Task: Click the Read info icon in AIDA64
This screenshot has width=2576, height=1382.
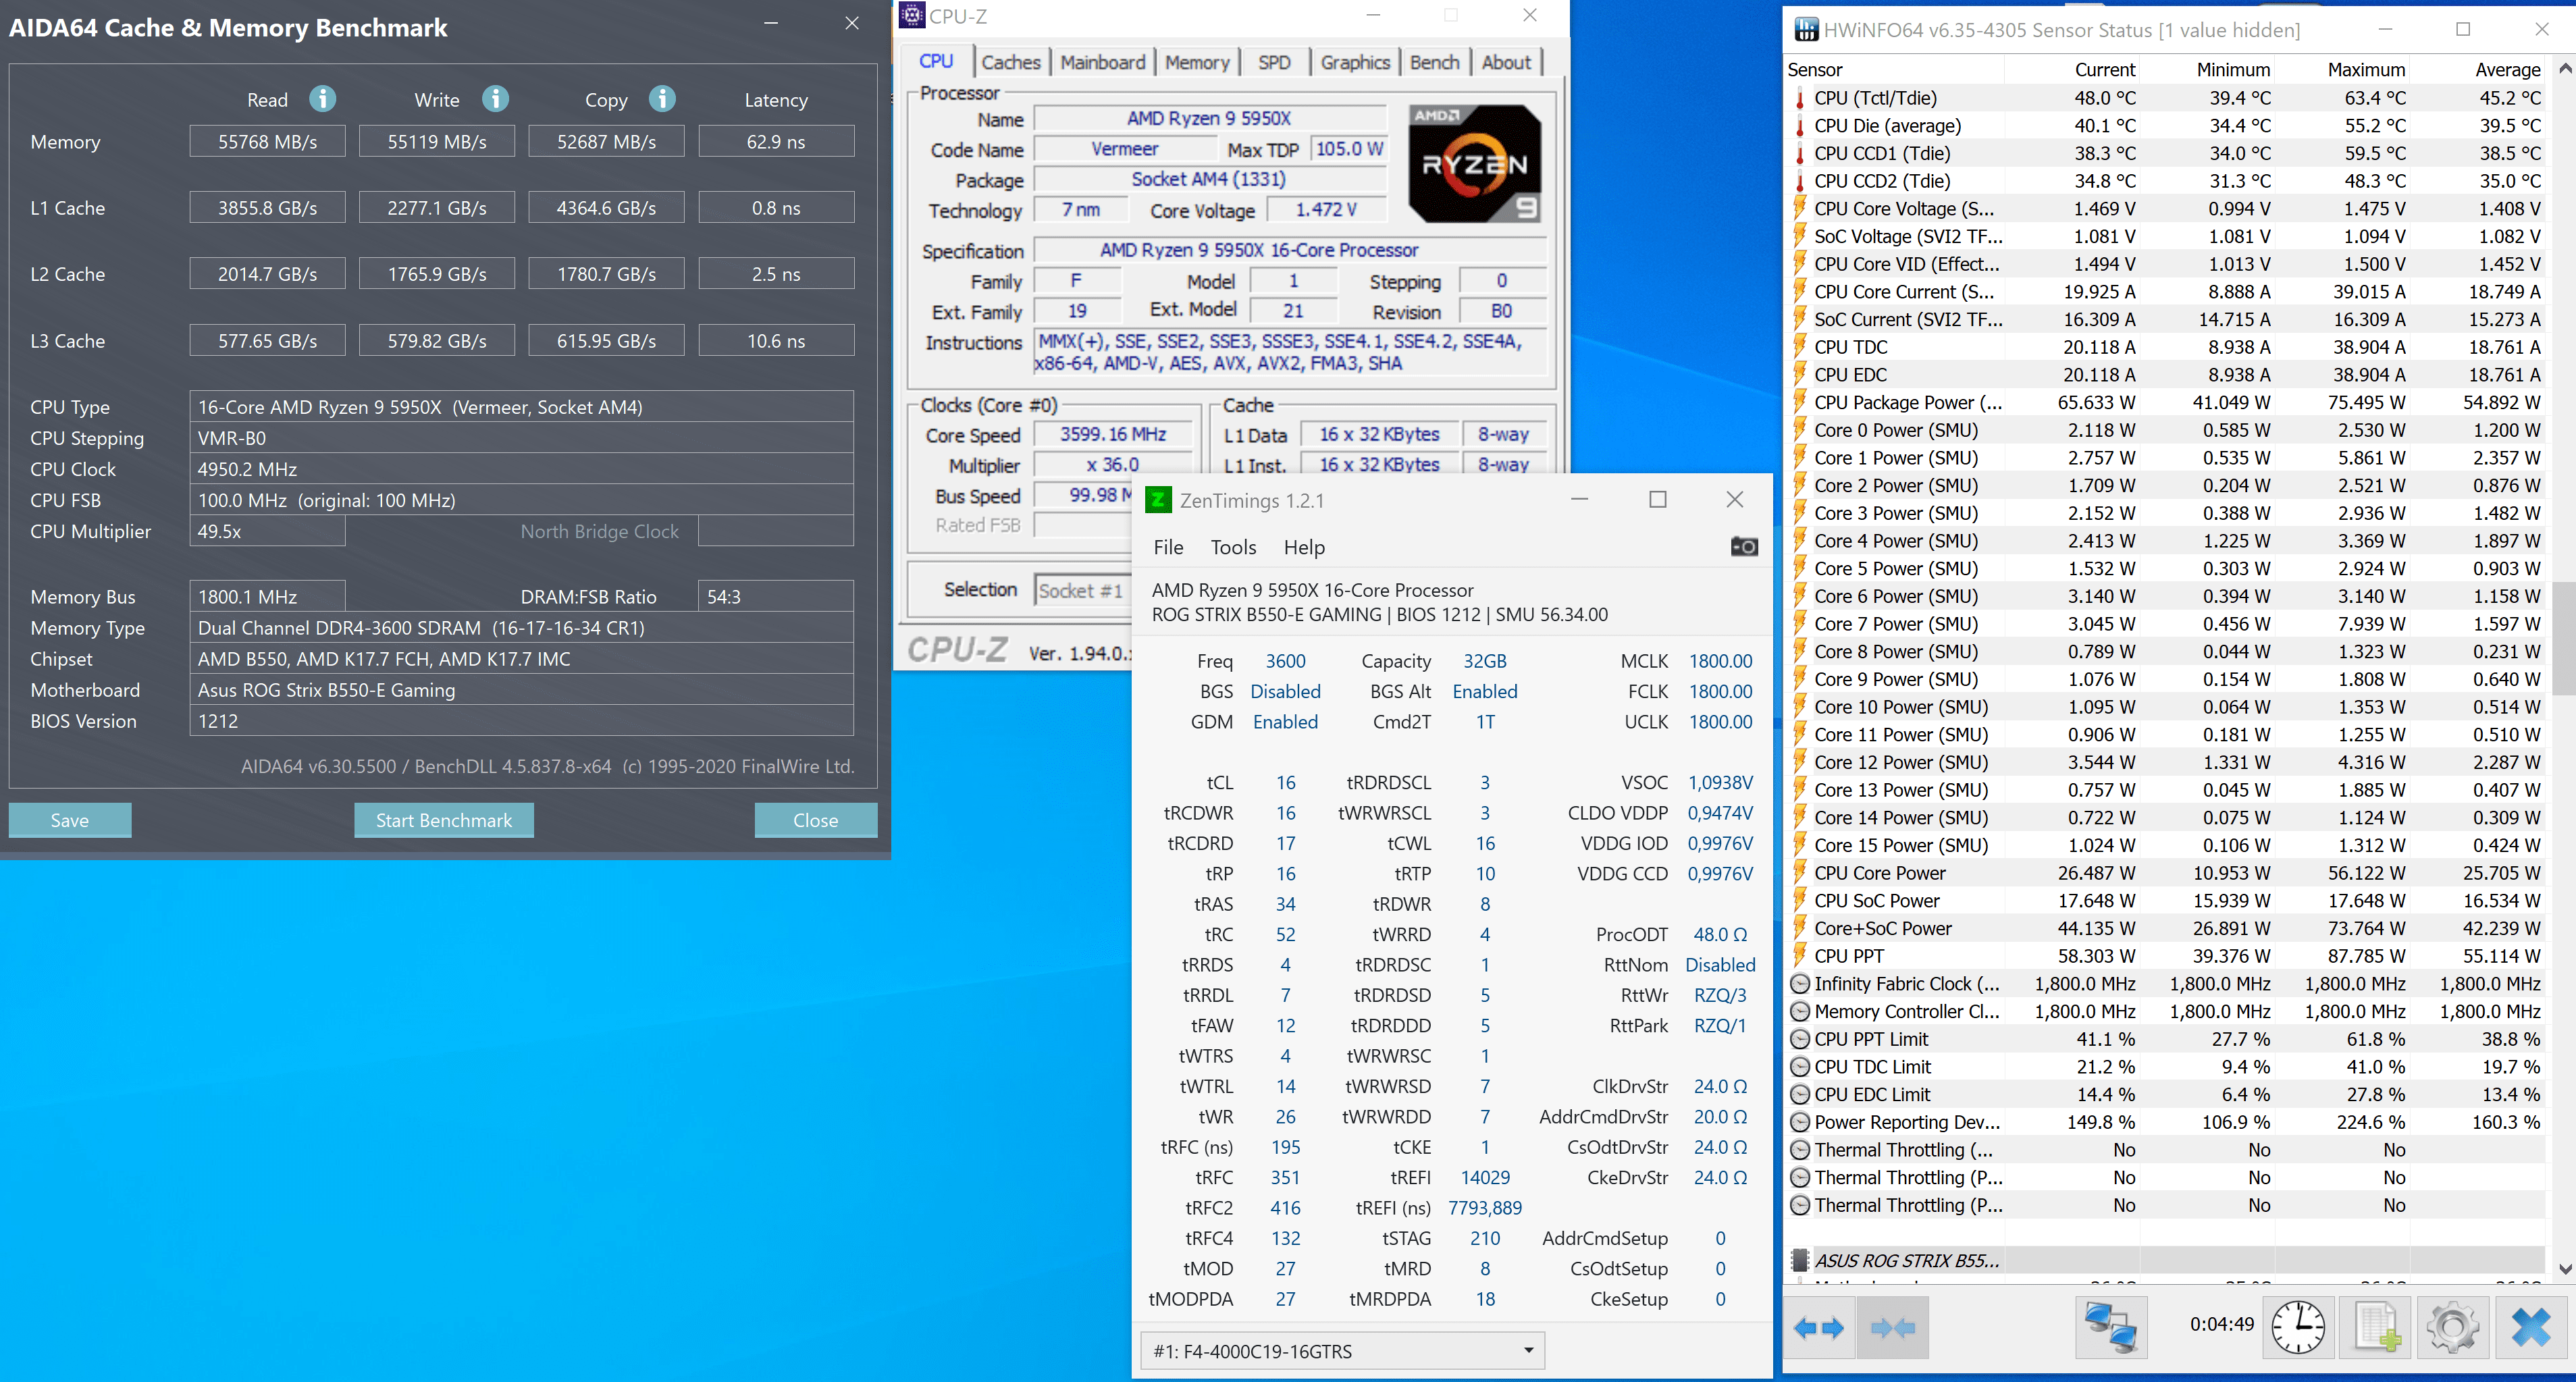Action: (322, 99)
